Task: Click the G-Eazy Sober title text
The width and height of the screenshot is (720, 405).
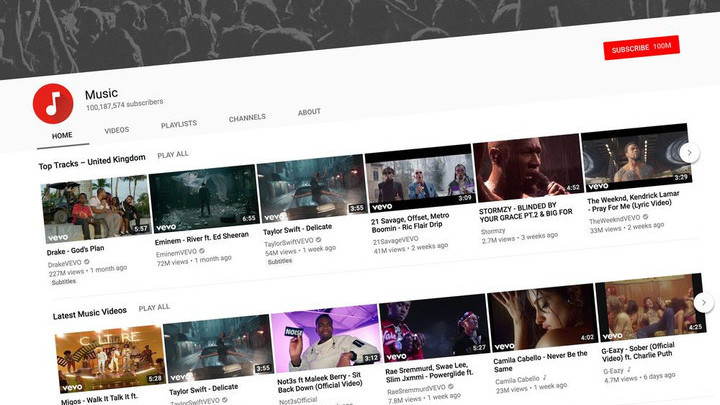Action: [638, 351]
